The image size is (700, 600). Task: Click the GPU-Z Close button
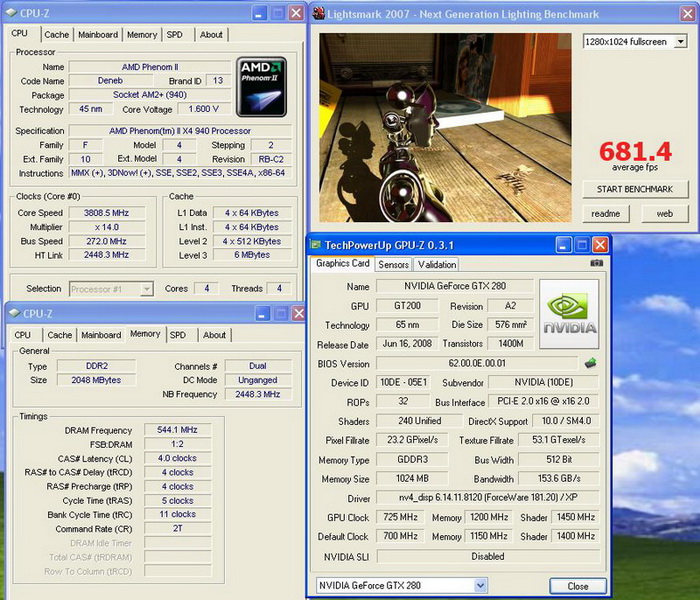[578, 586]
